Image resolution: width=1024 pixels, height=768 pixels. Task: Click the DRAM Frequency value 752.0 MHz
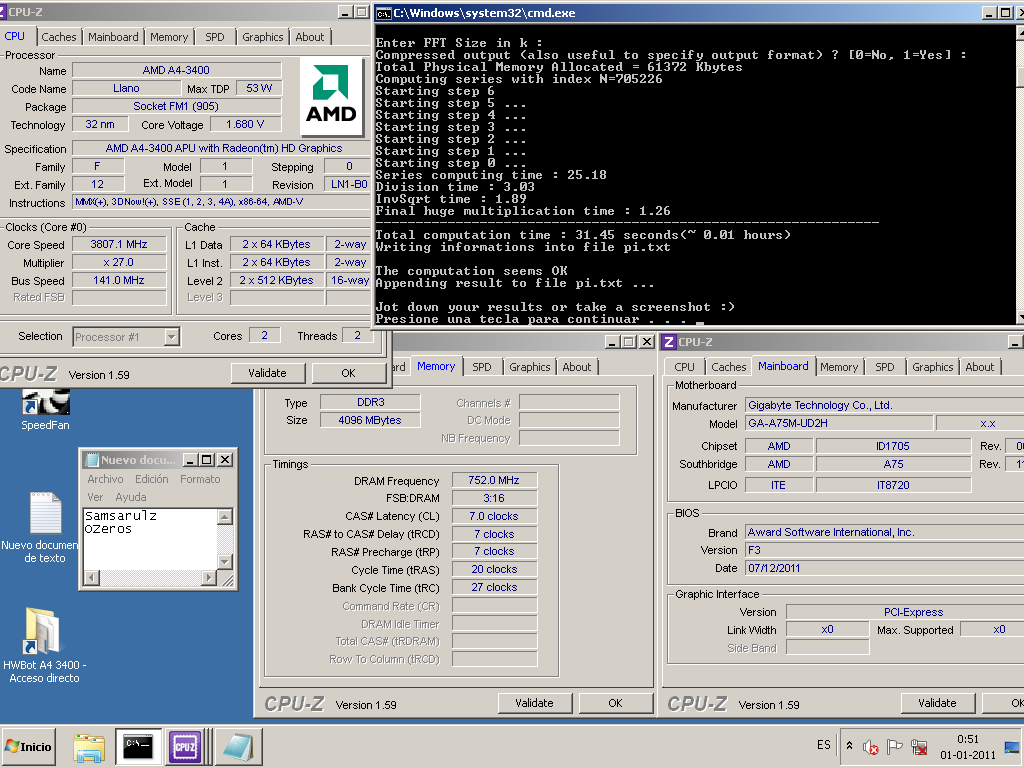[x=494, y=480]
